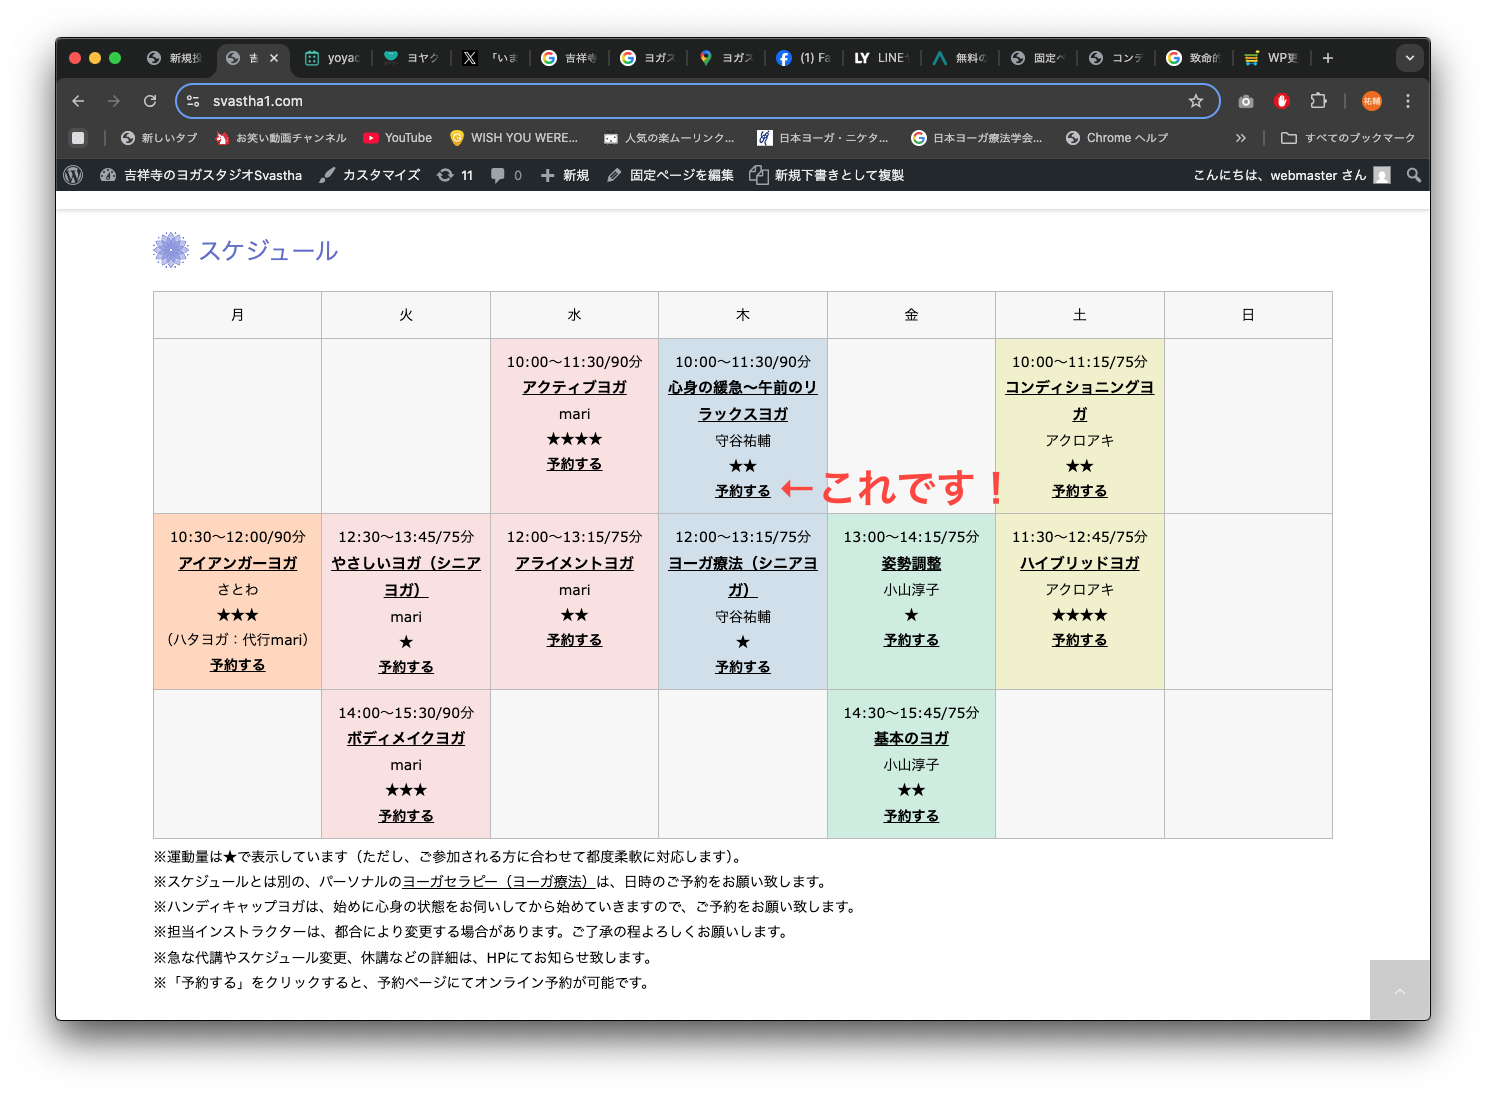The width and height of the screenshot is (1486, 1094).
Task: Open the WordPress logo menu
Action: 73,175
